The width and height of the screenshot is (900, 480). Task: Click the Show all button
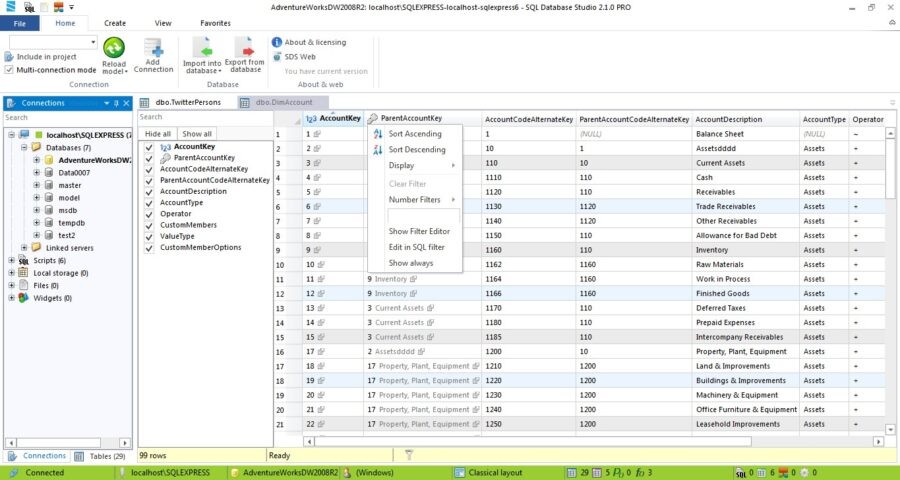pyautogui.click(x=197, y=134)
